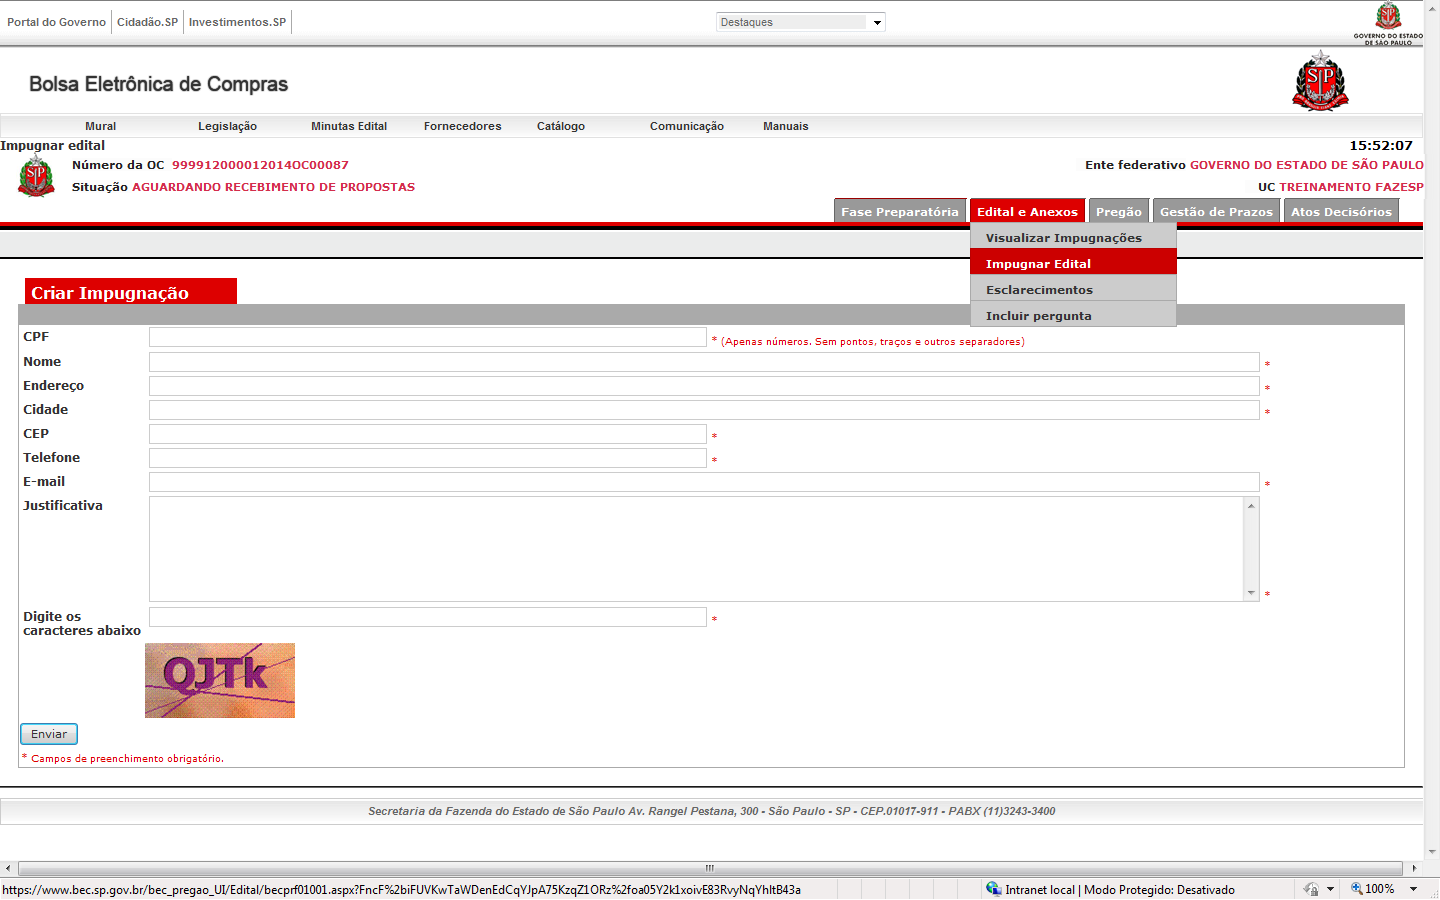
Task: Click into the Endereço field
Action: tap(704, 386)
